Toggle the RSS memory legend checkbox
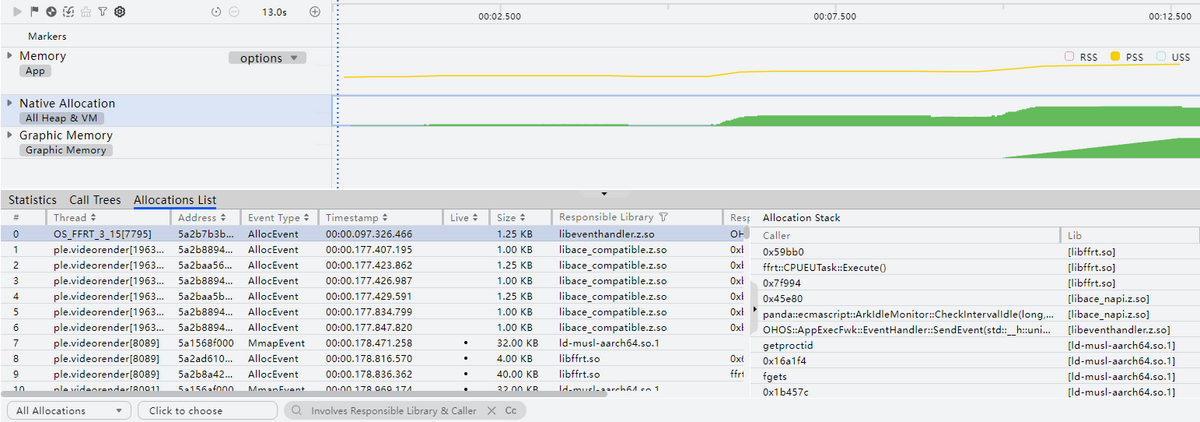The width and height of the screenshot is (1200, 422). [x=1069, y=57]
